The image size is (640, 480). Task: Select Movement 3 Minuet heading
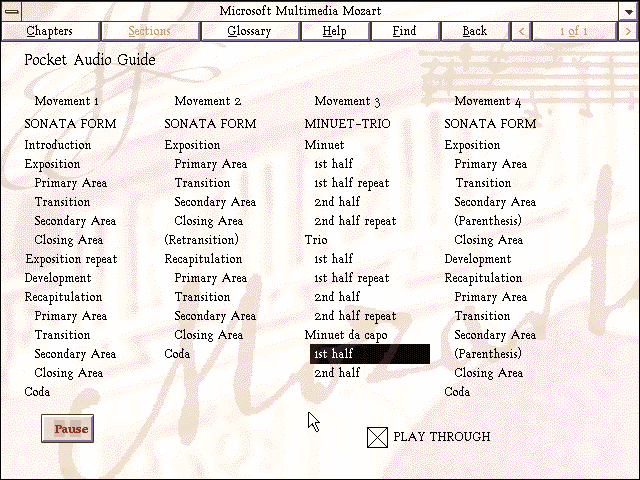coord(324,145)
